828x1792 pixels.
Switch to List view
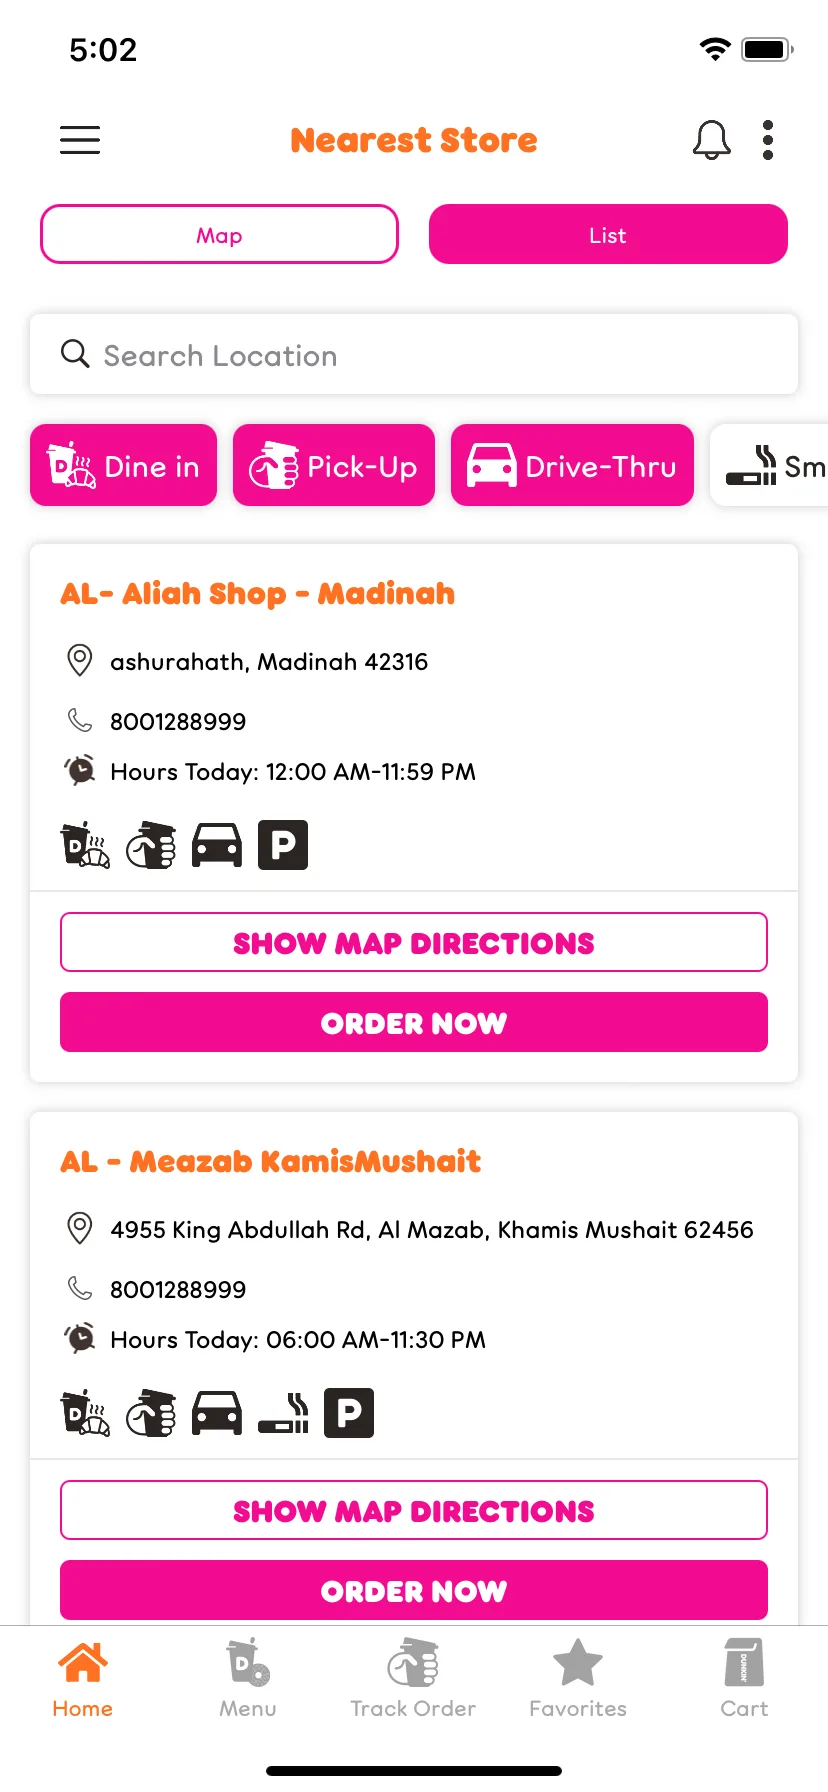pyautogui.click(x=608, y=235)
